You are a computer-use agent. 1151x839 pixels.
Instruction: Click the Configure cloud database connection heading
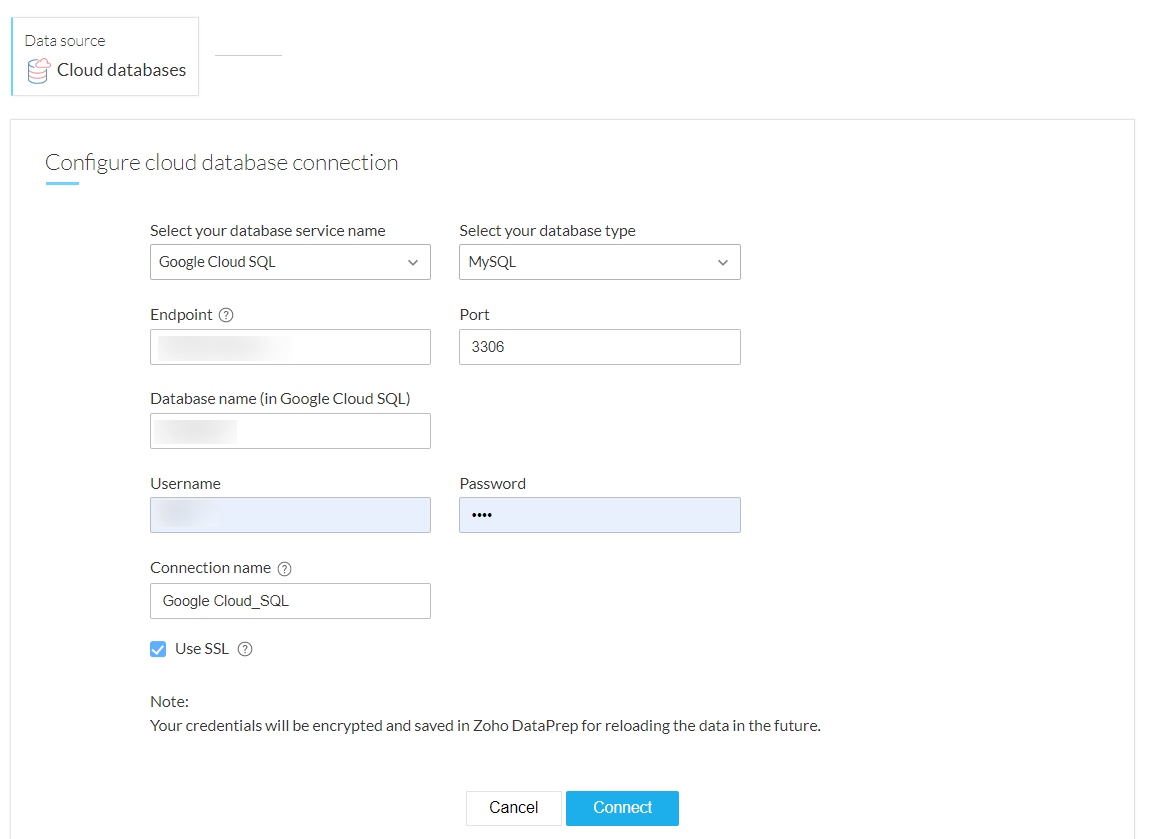point(222,163)
